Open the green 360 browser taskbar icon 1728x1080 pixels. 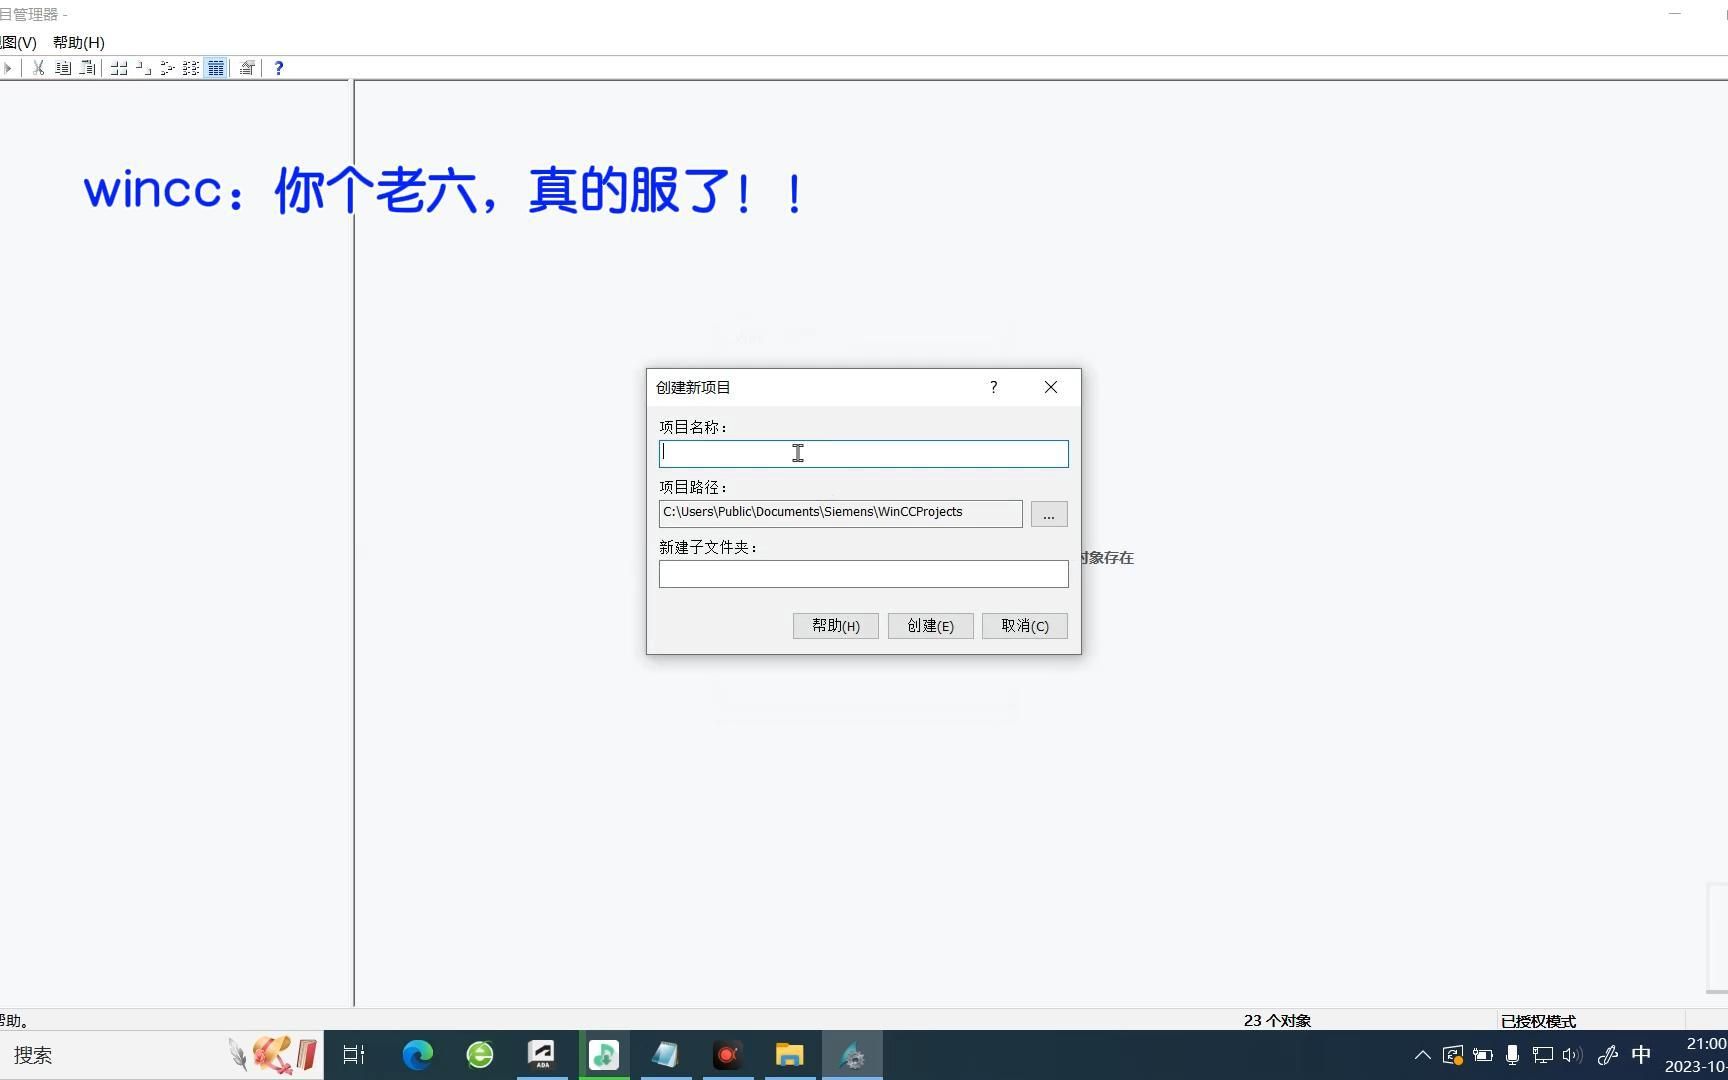click(480, 1055)
